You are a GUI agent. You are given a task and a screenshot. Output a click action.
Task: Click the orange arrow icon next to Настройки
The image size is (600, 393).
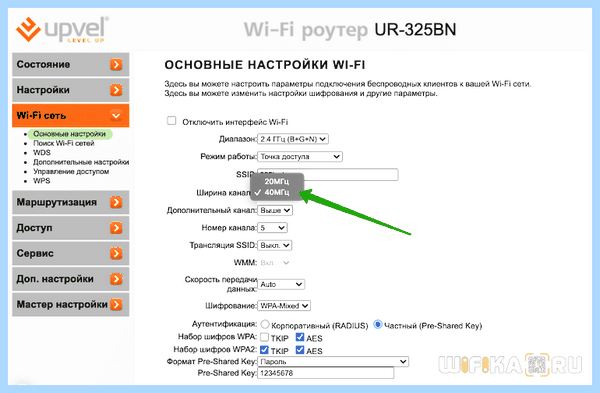coord(116,90)
